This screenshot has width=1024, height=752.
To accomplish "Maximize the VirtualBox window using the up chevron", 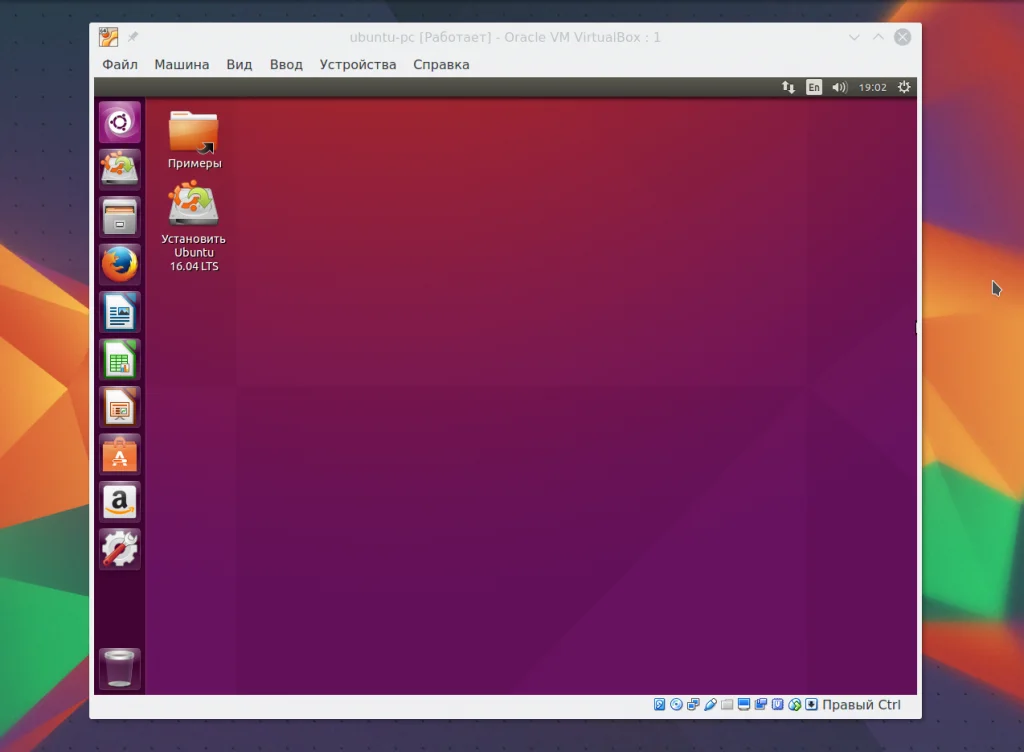I will pyautogui.click(x=878, y=37).
